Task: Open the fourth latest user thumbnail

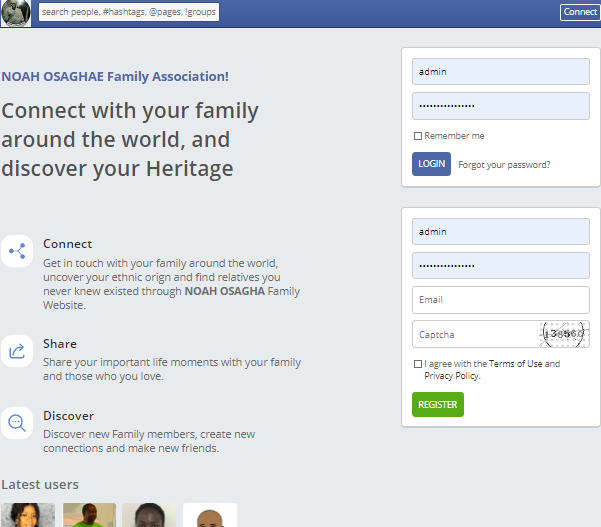Action: coord(210,515)
